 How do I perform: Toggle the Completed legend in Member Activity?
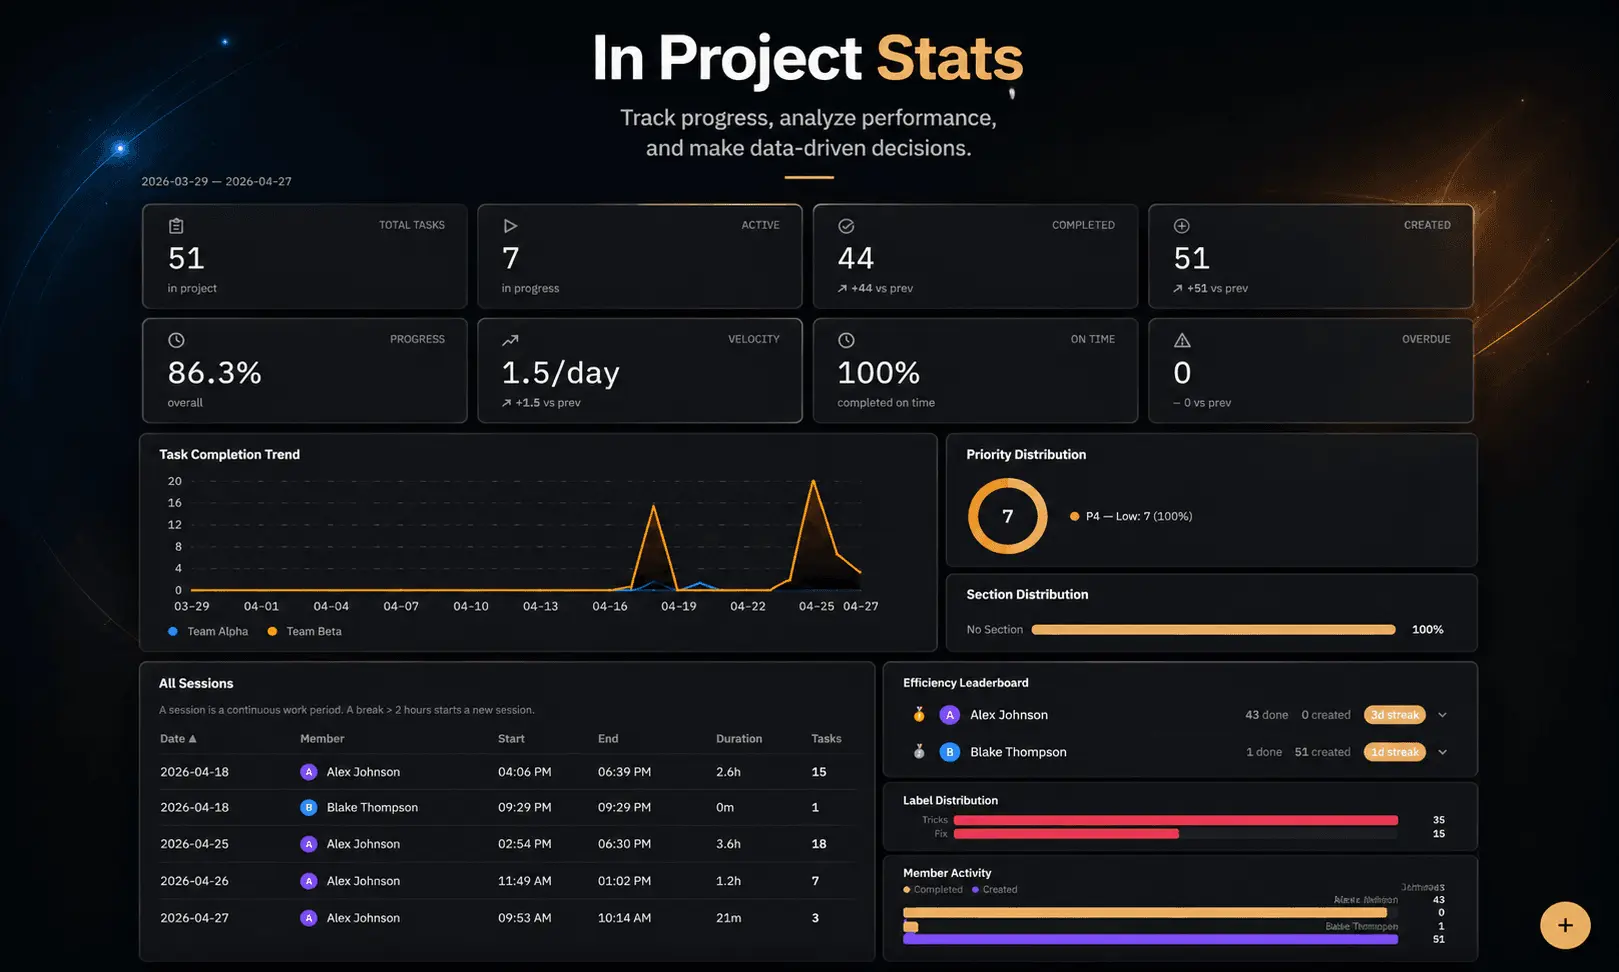coord(933,890)
